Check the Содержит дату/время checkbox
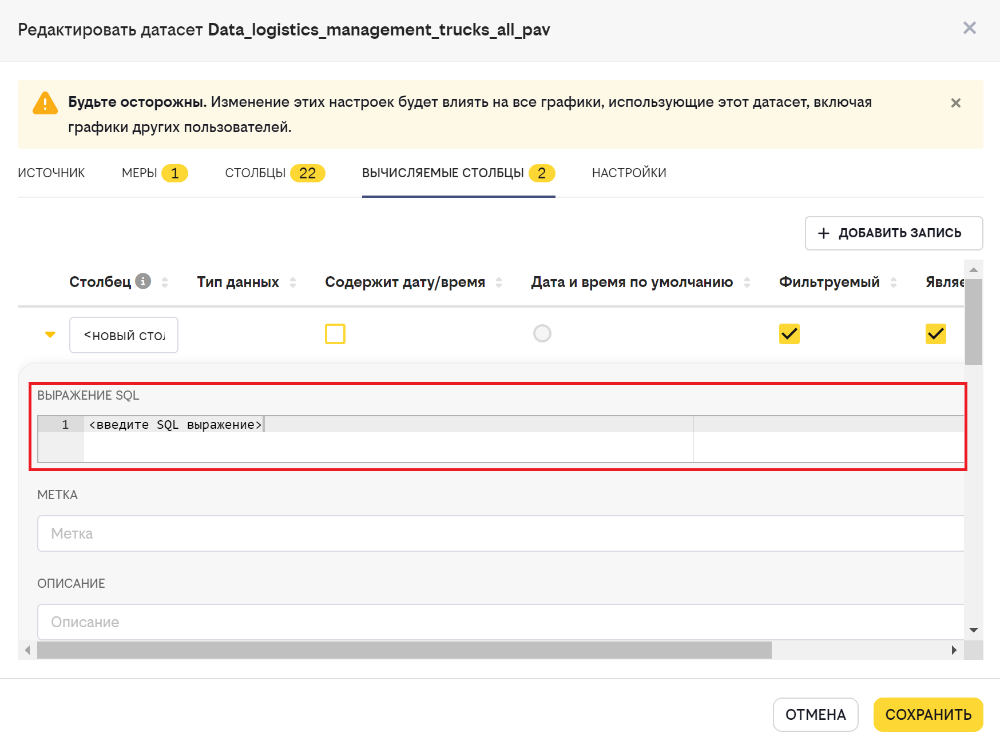This screenshot has width=1000, height=749. click(335, 334)
